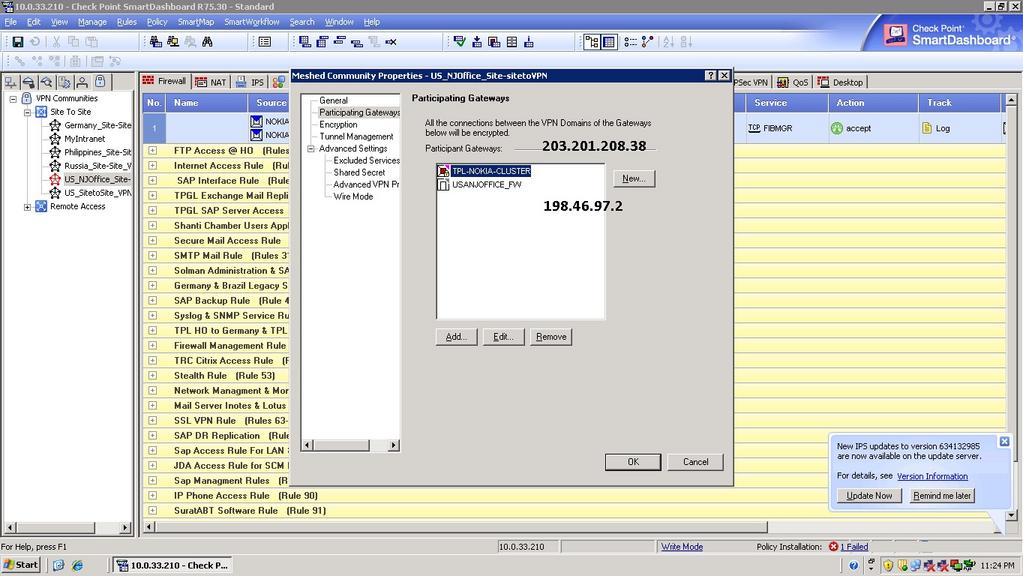The image size is (1023, 576).
Task: Select Shared Secret in the dialog tree
Action: click(359, 173)
